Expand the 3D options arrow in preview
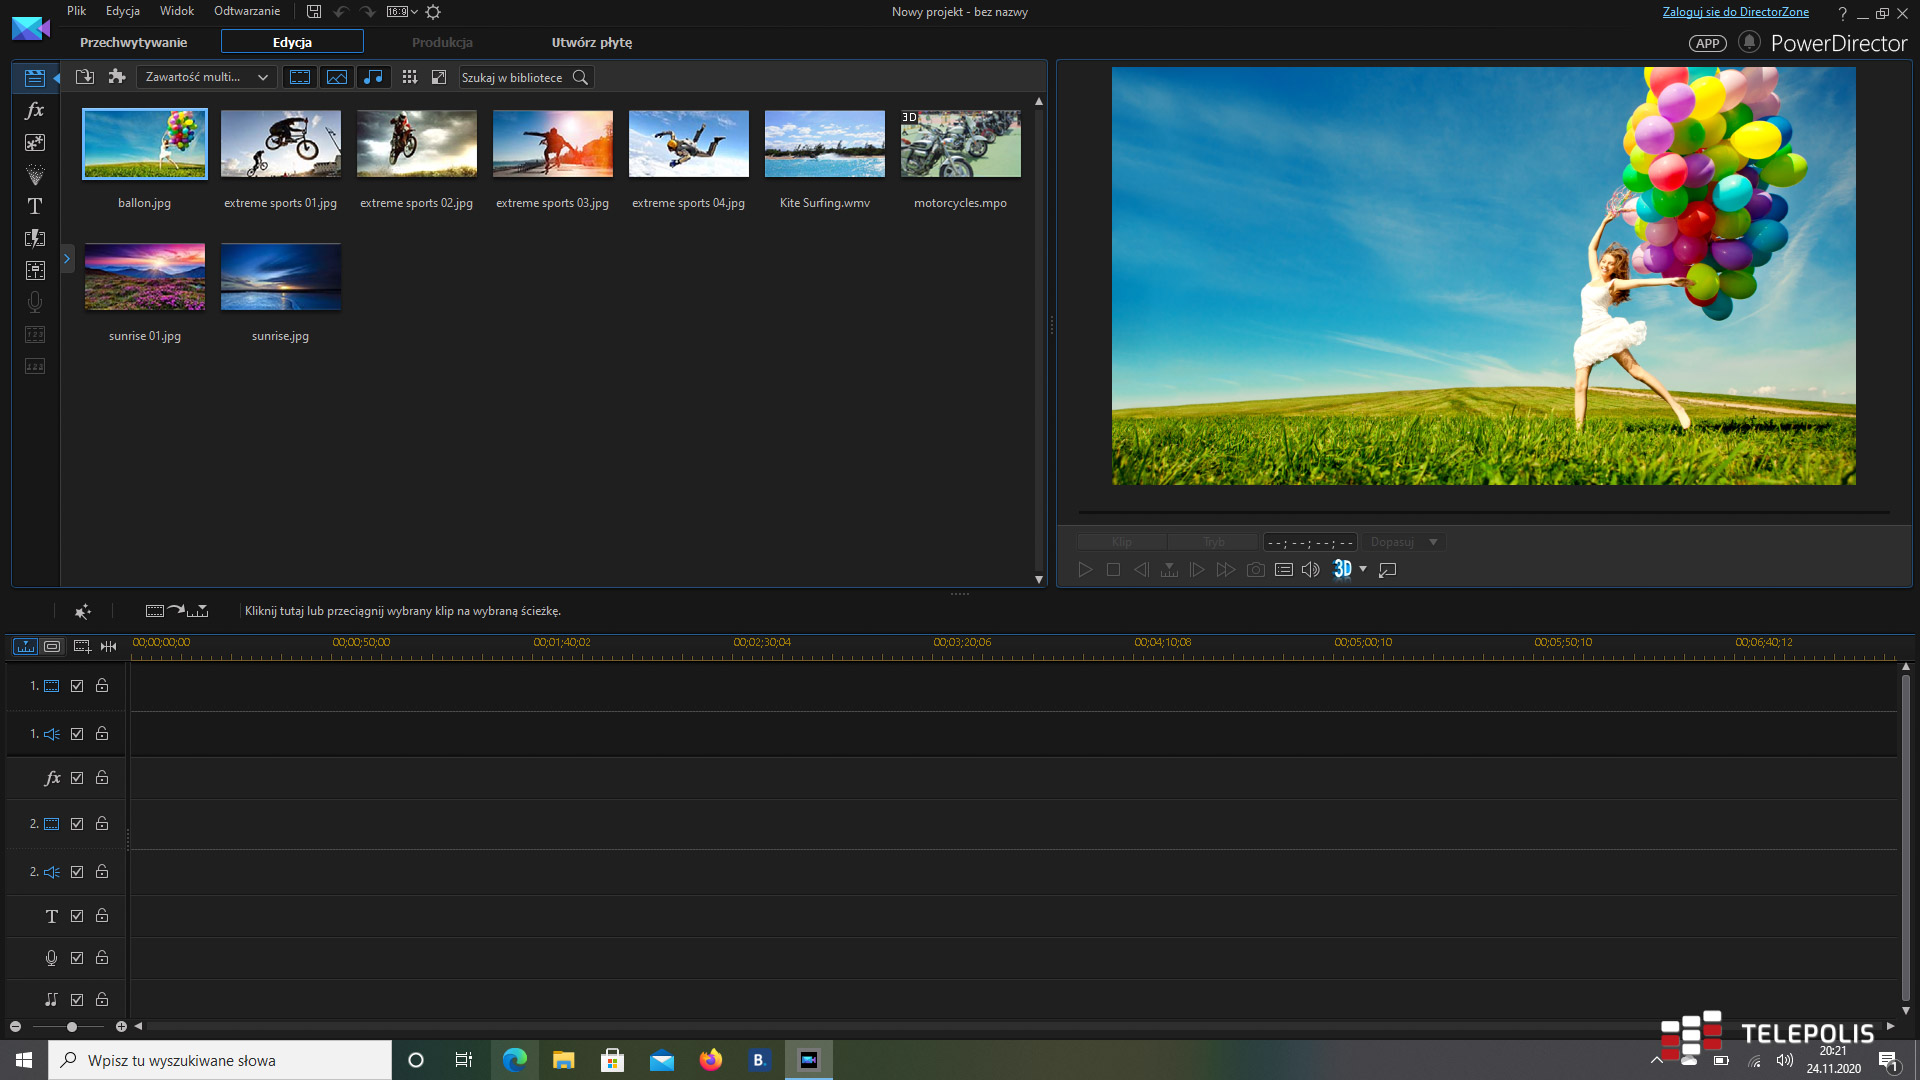Image resolution: width=1920 pixels, height=1080 pixels. pyautogui.click(x=1363, y=570)
